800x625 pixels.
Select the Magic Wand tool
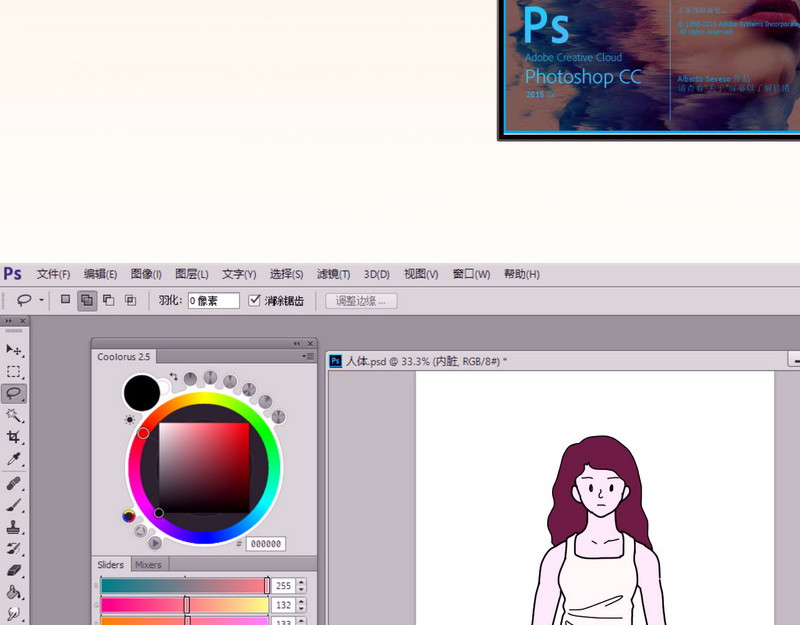pos(14,415)
